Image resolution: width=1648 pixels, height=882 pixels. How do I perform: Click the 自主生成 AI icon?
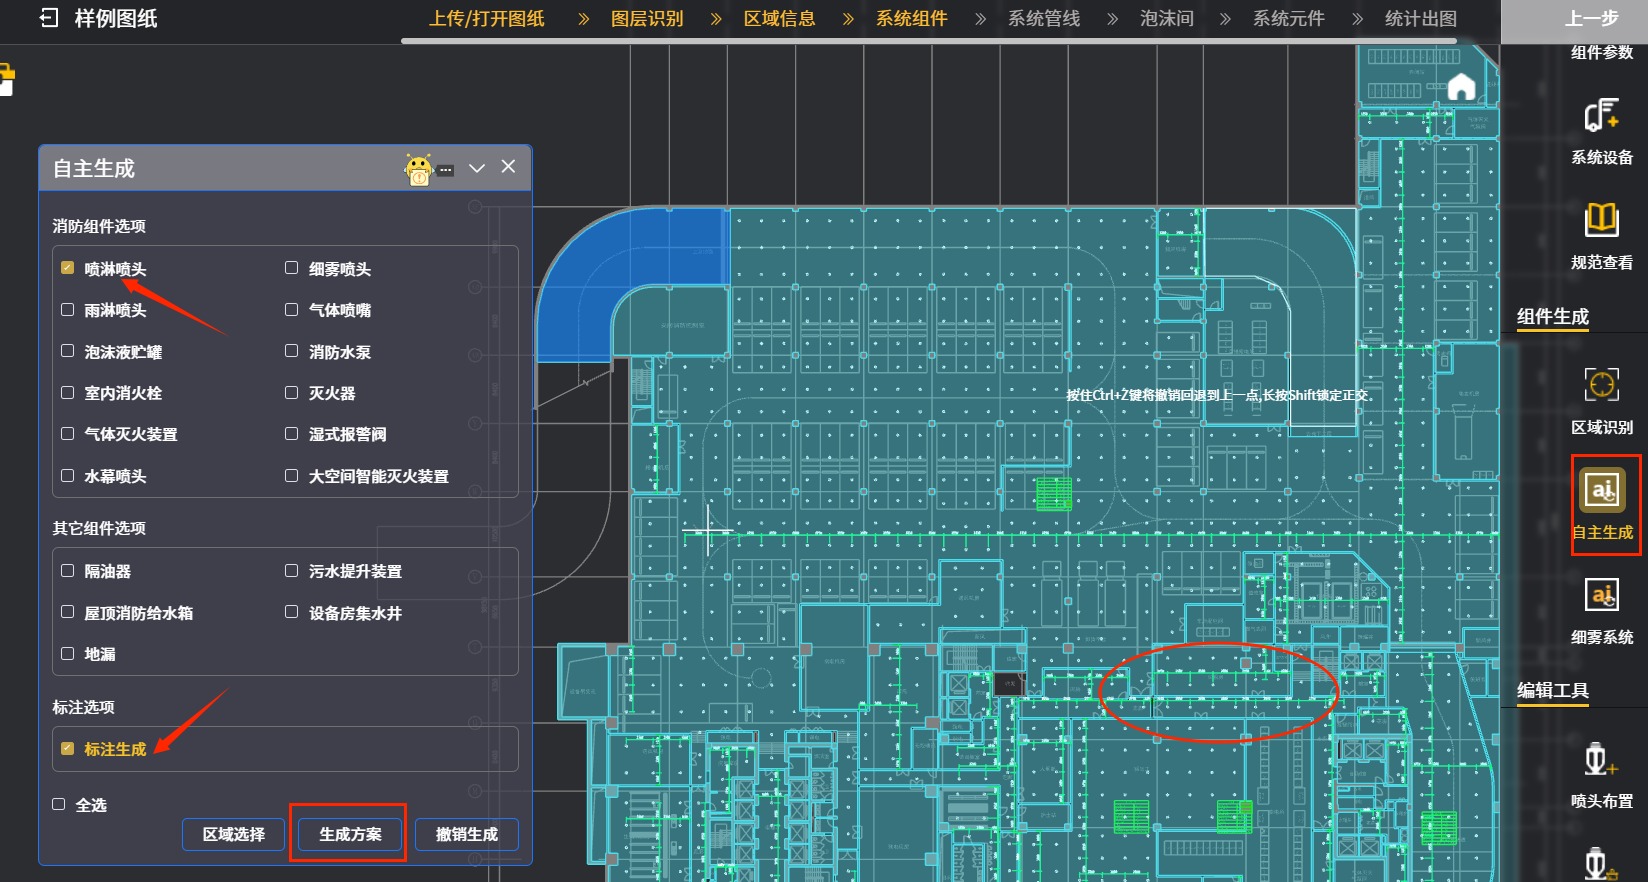(x=1602, y=490)
